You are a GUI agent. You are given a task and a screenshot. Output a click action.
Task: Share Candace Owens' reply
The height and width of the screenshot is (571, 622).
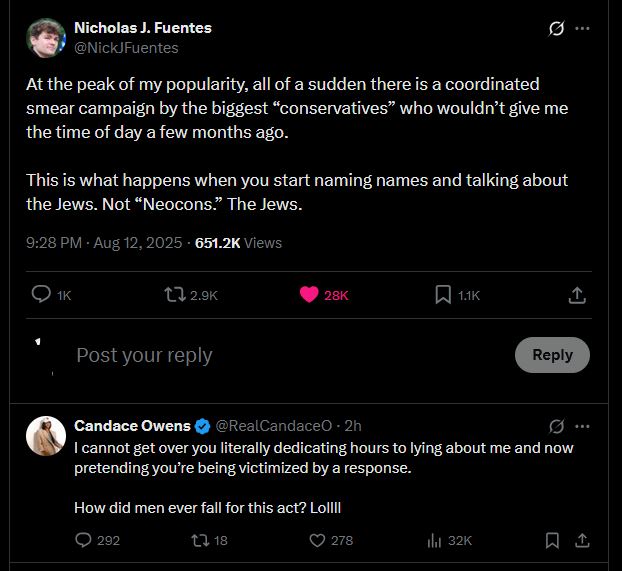pyautogui.click(x=581, y=540)
